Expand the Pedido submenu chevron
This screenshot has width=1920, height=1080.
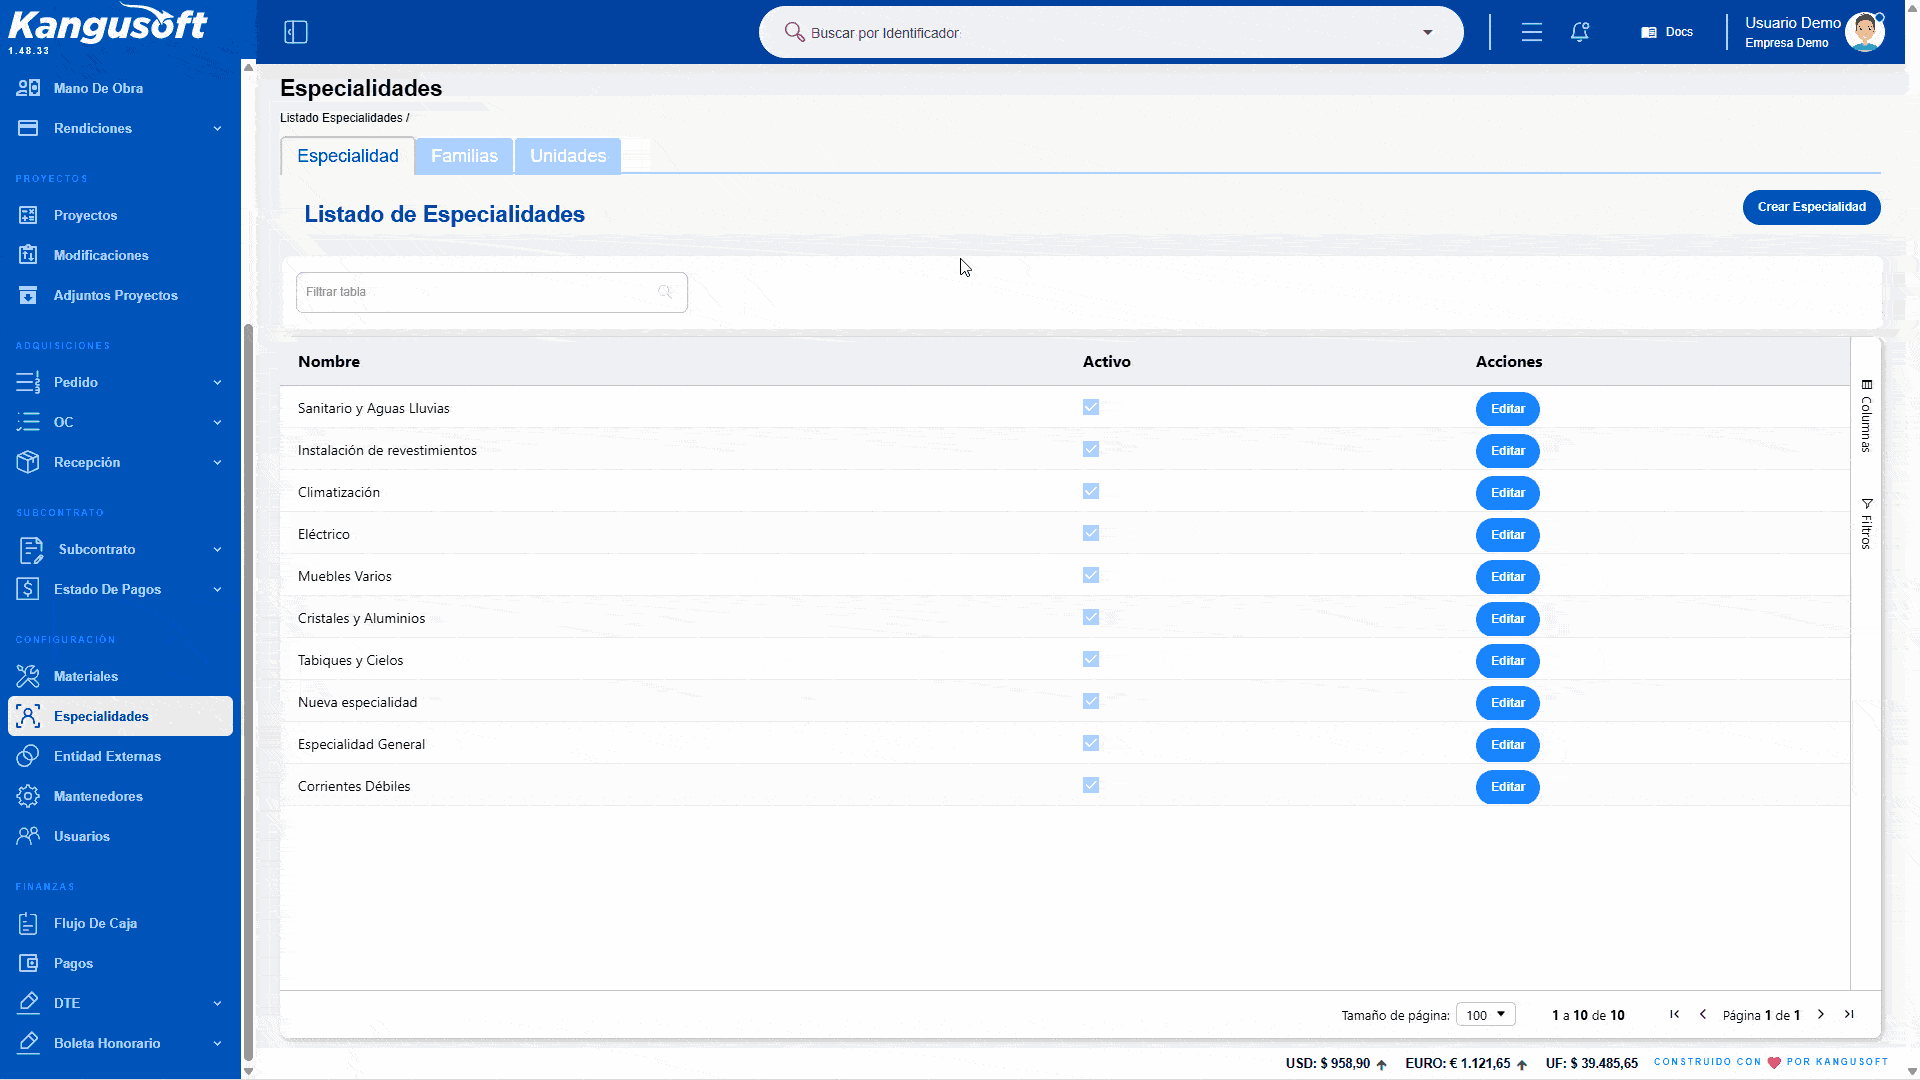(217, 382)
